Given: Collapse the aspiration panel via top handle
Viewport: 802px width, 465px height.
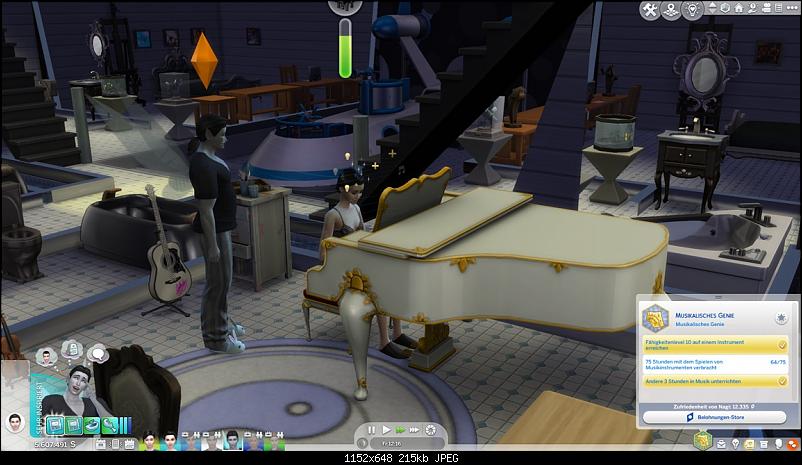Looking at the screenshot, I should 717,297.
